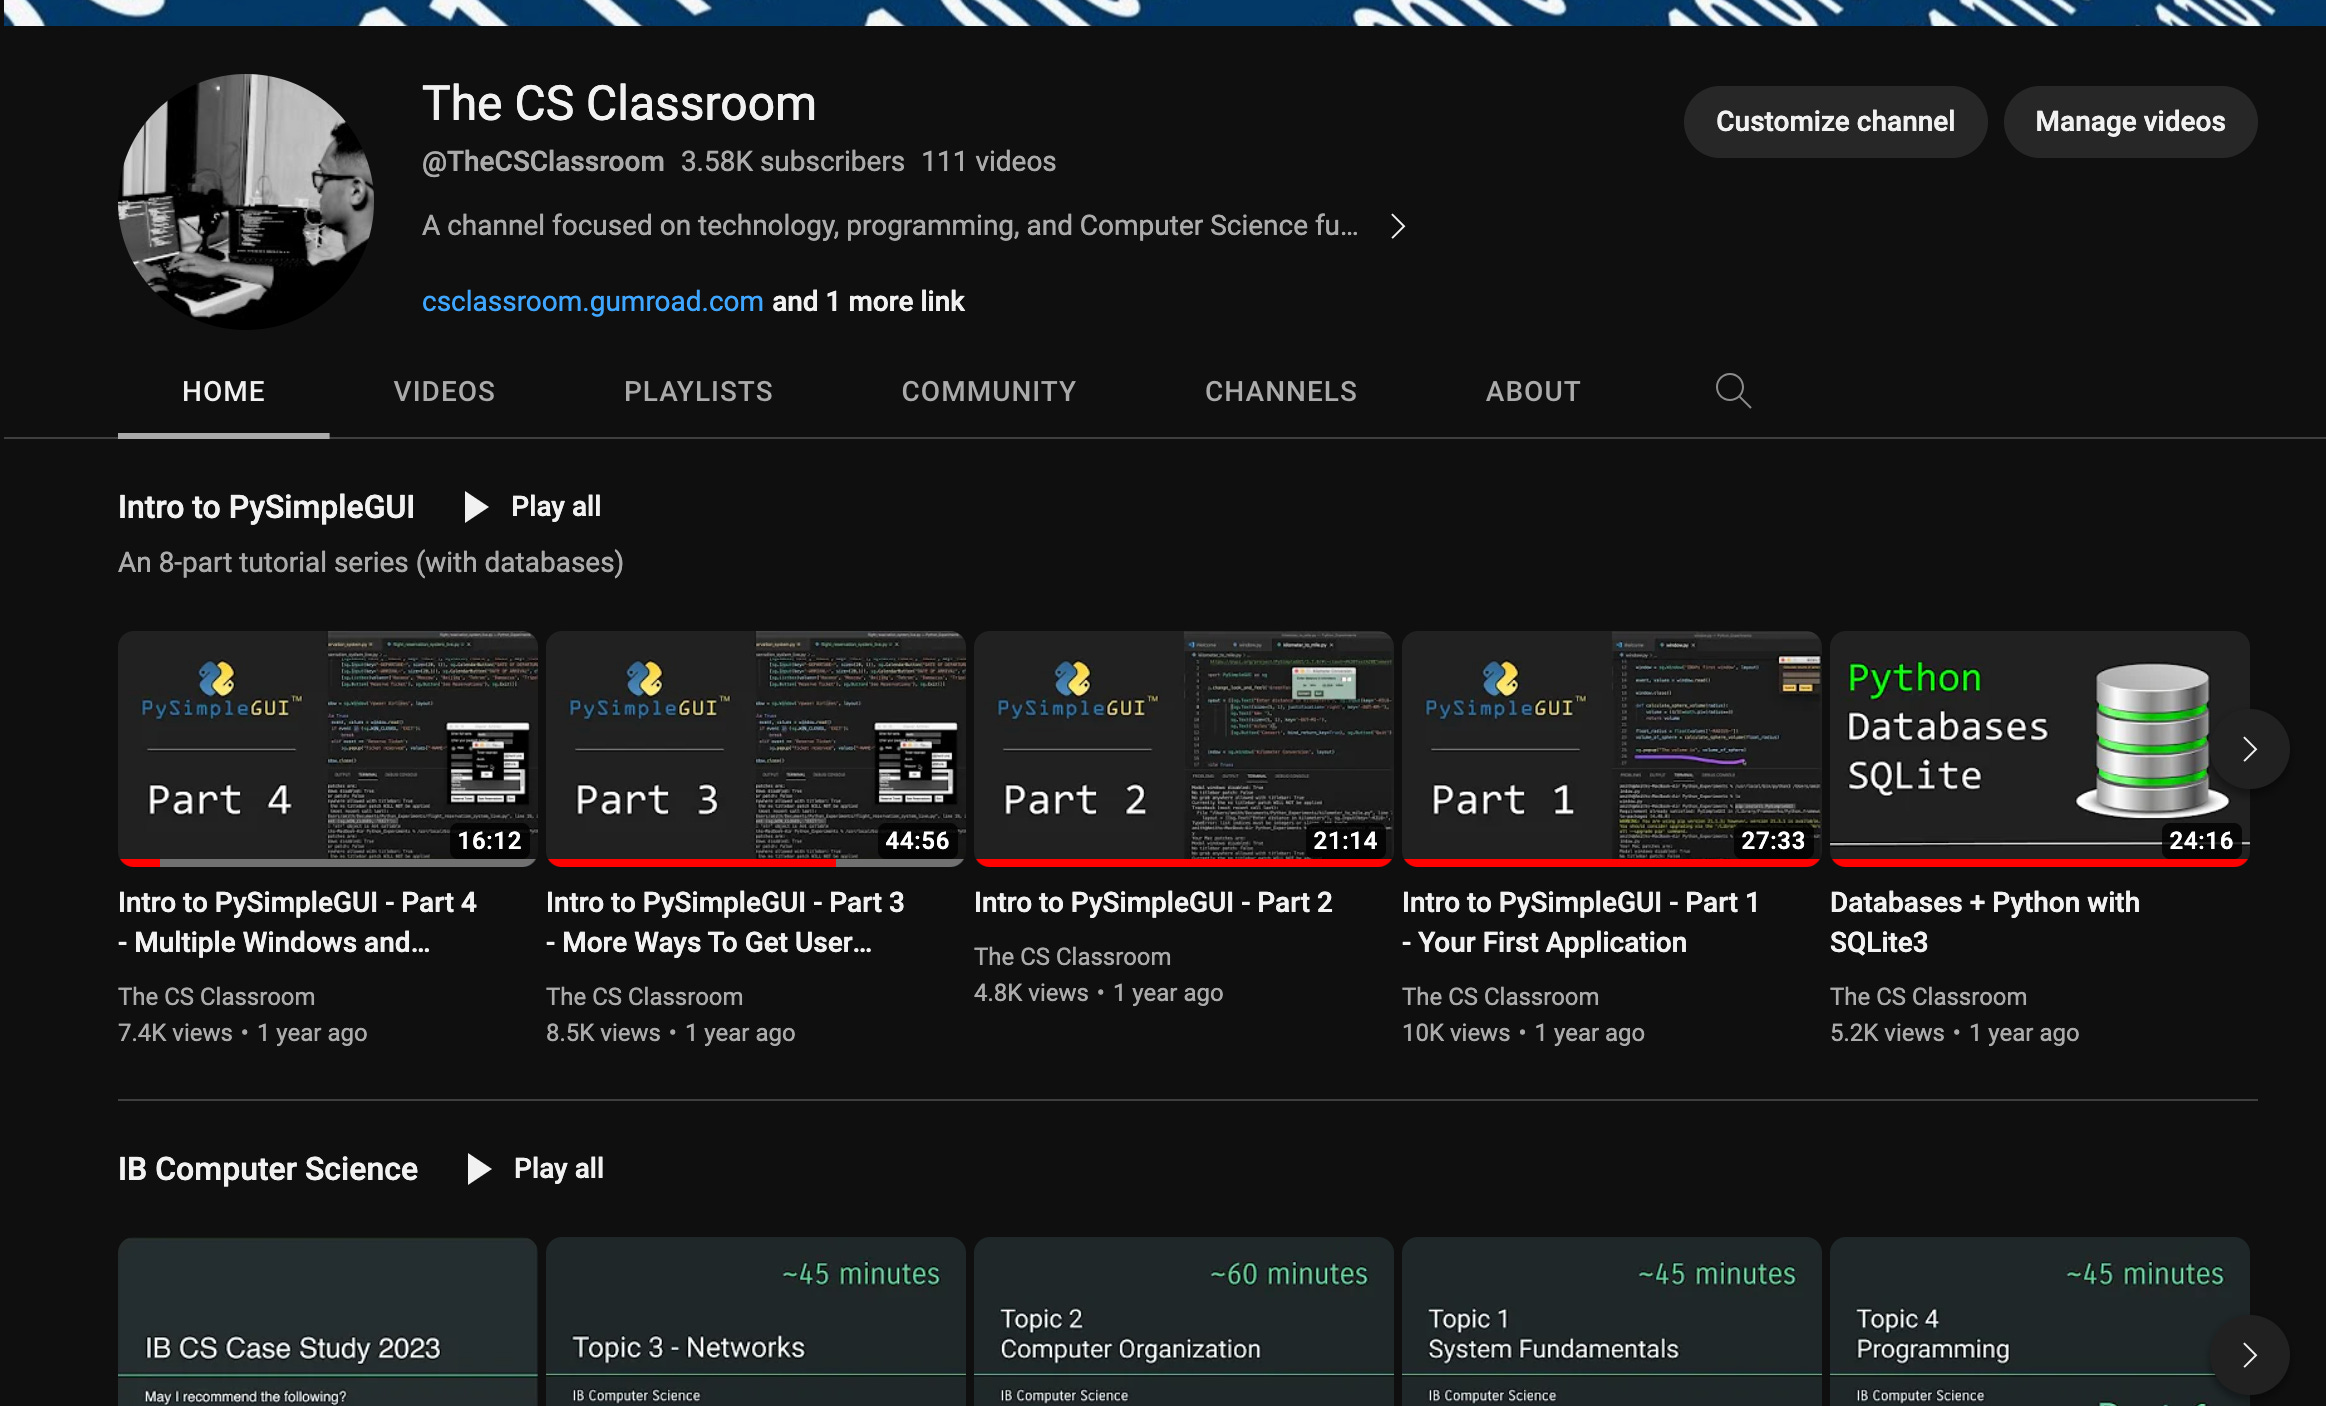Click the channel search magnifier icon
Viewport: 2326px width, 1406px height.
pos(1732,391)
